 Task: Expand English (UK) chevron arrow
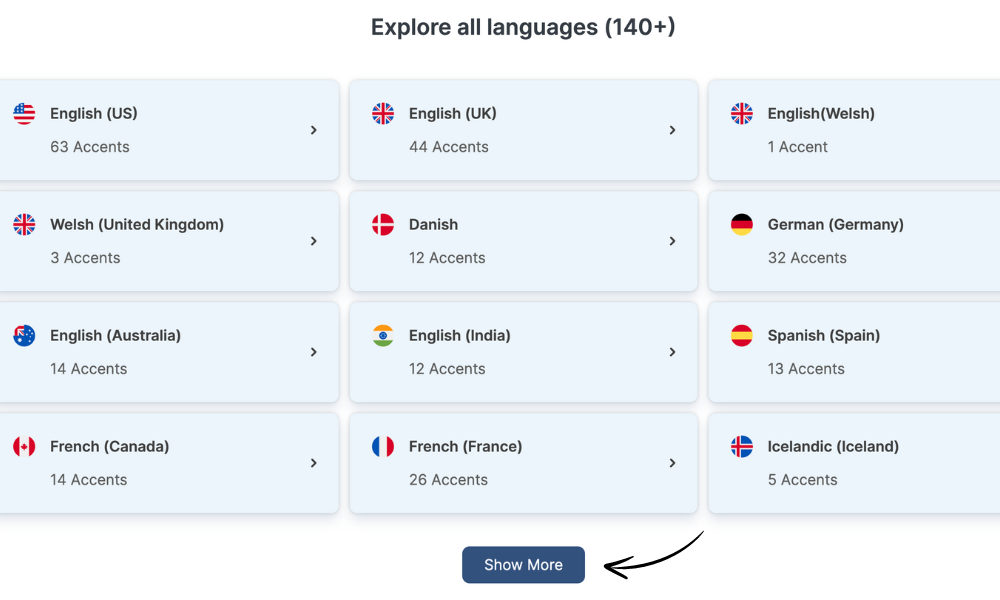pyautogui.click(x=672, y=130)
